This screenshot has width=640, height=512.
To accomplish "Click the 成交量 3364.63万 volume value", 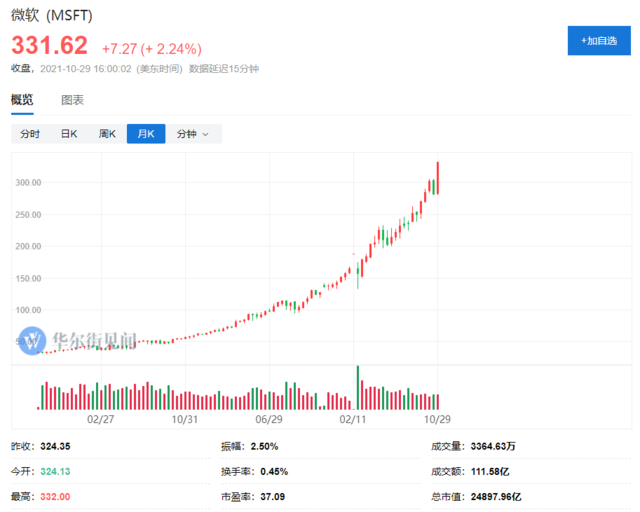I will coord(493,446).
